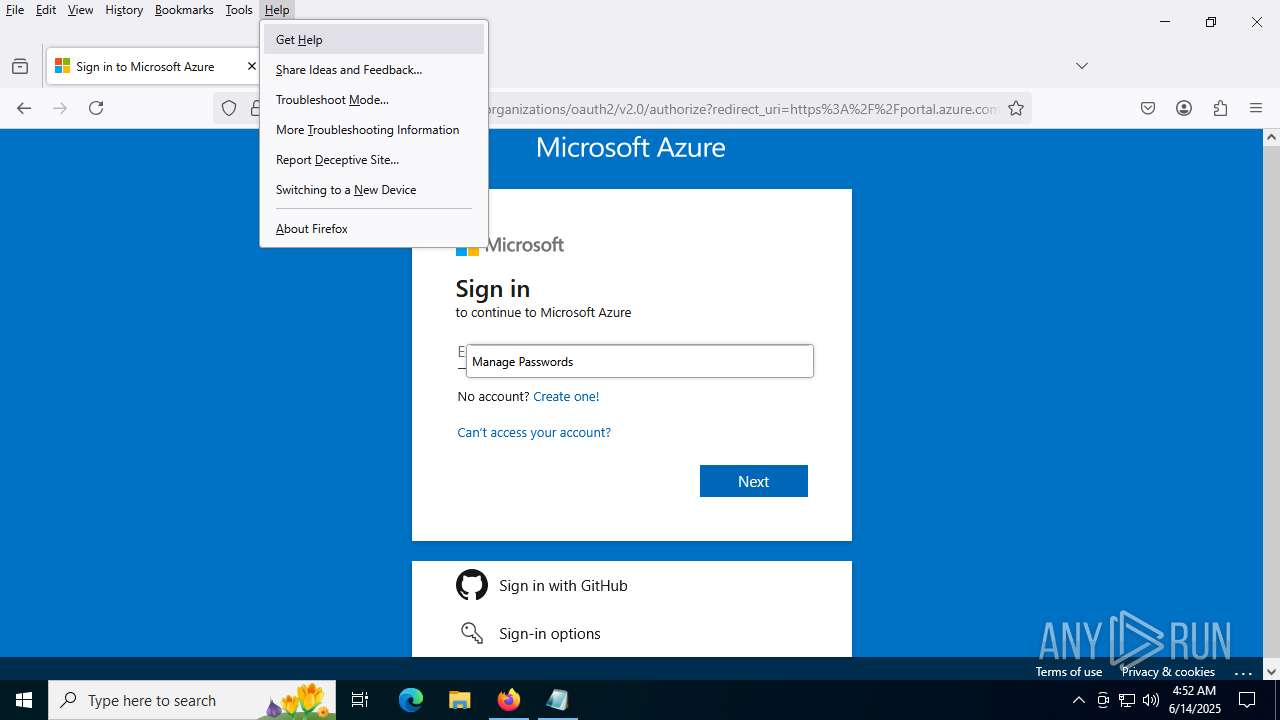Close the Sign in to Microsoft Azure tab
Screen dimensions: 1280x720
(x=251, y=66)
